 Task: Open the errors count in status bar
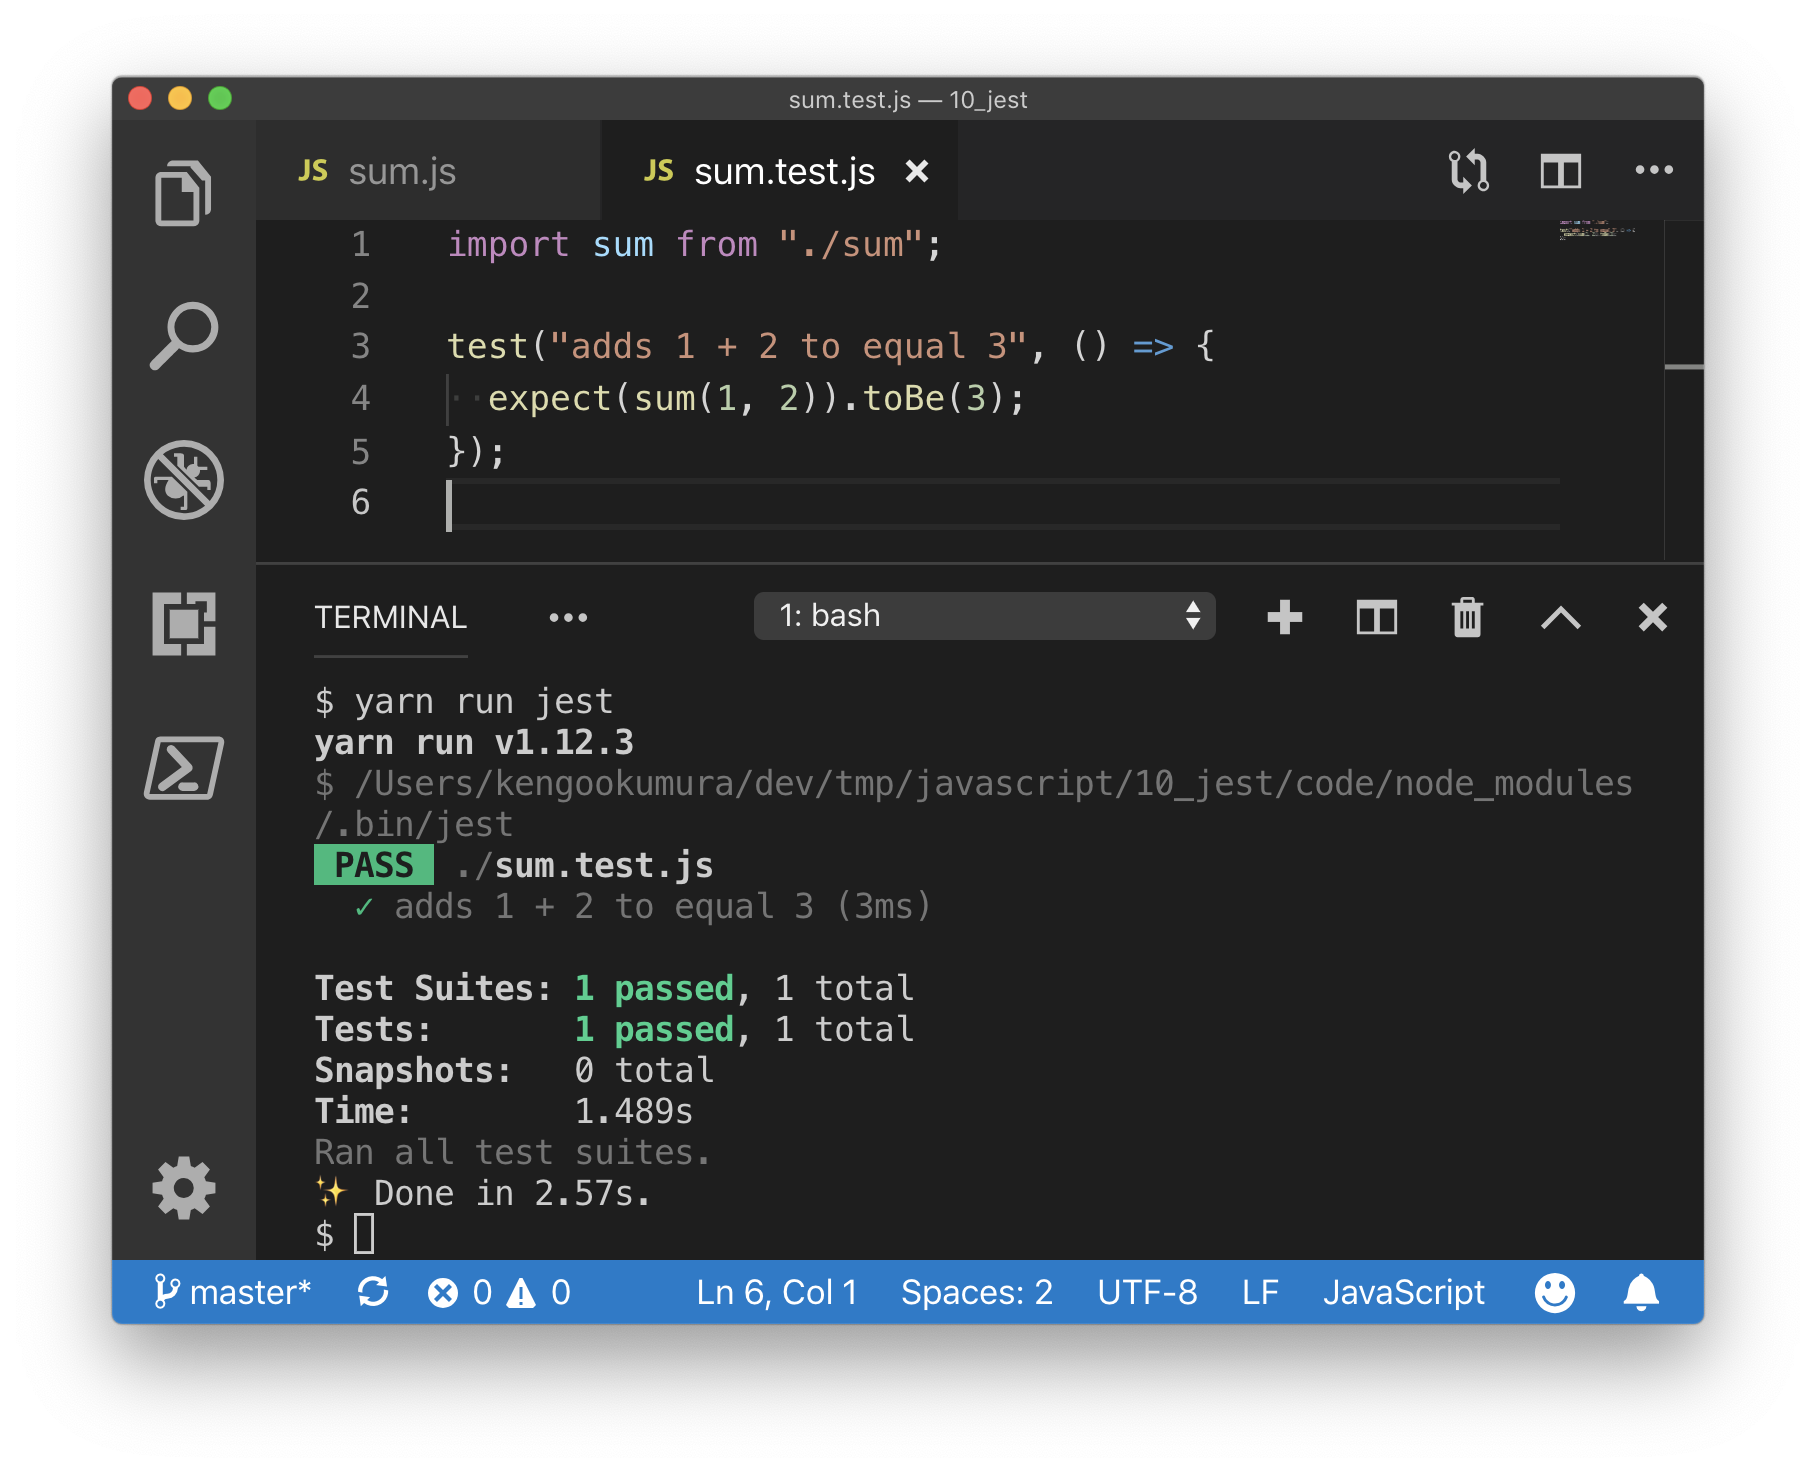(460, 1292)
